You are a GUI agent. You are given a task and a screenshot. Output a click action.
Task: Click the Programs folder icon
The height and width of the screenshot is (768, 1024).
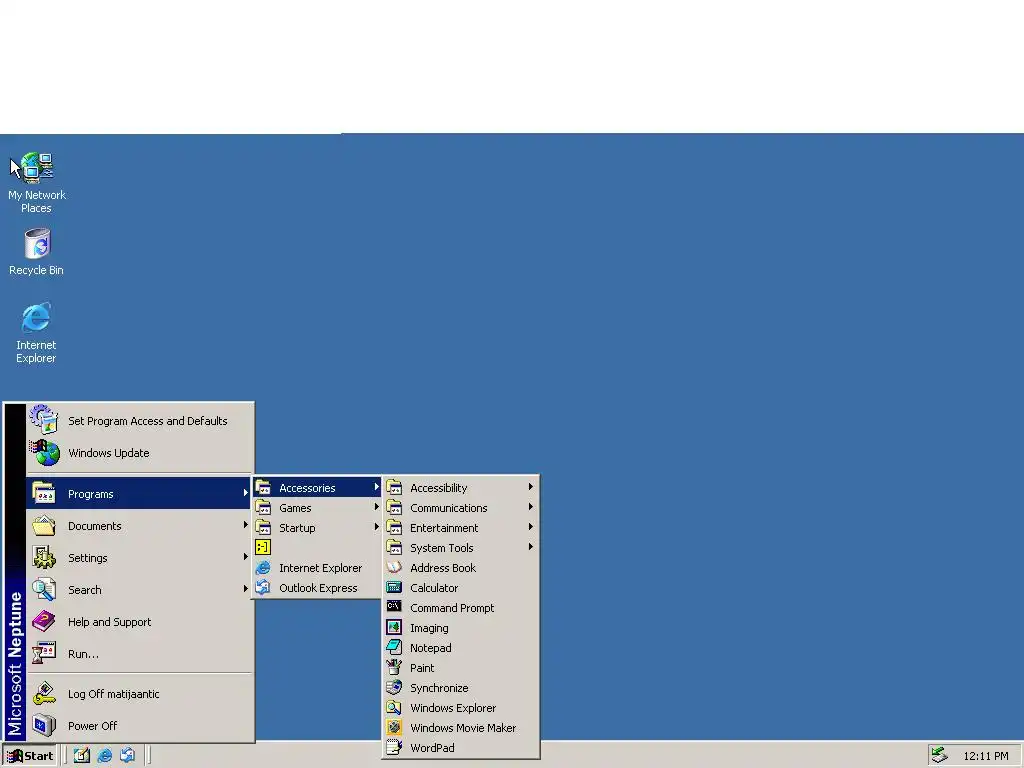tap(44, 493)
